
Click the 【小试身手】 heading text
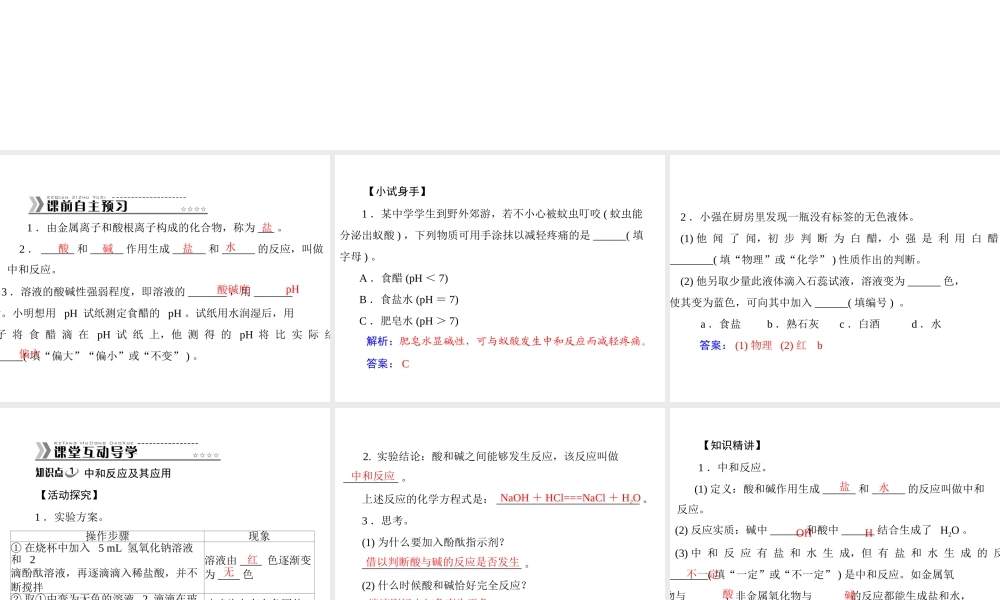397,191
